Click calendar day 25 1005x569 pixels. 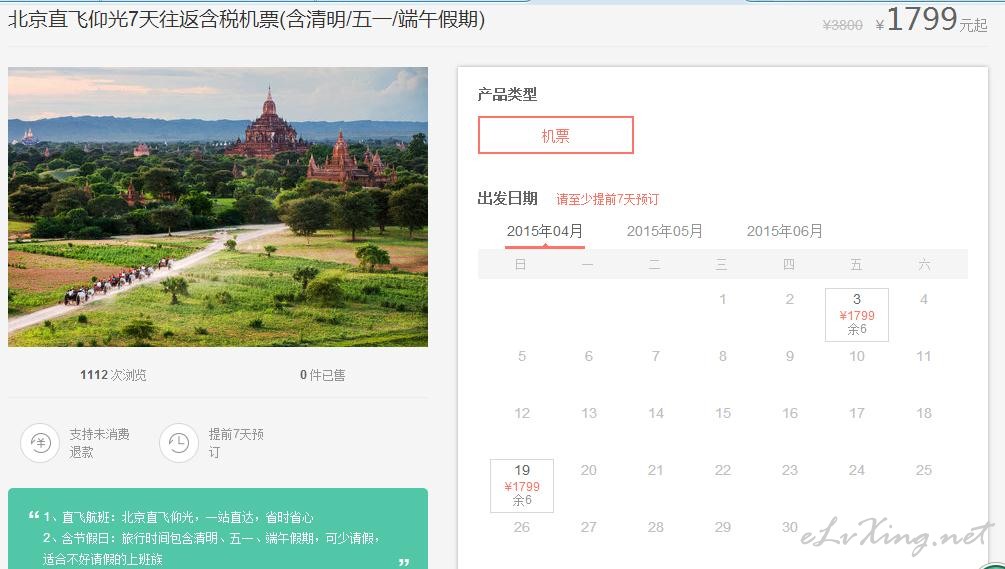(x=924, y=470)
